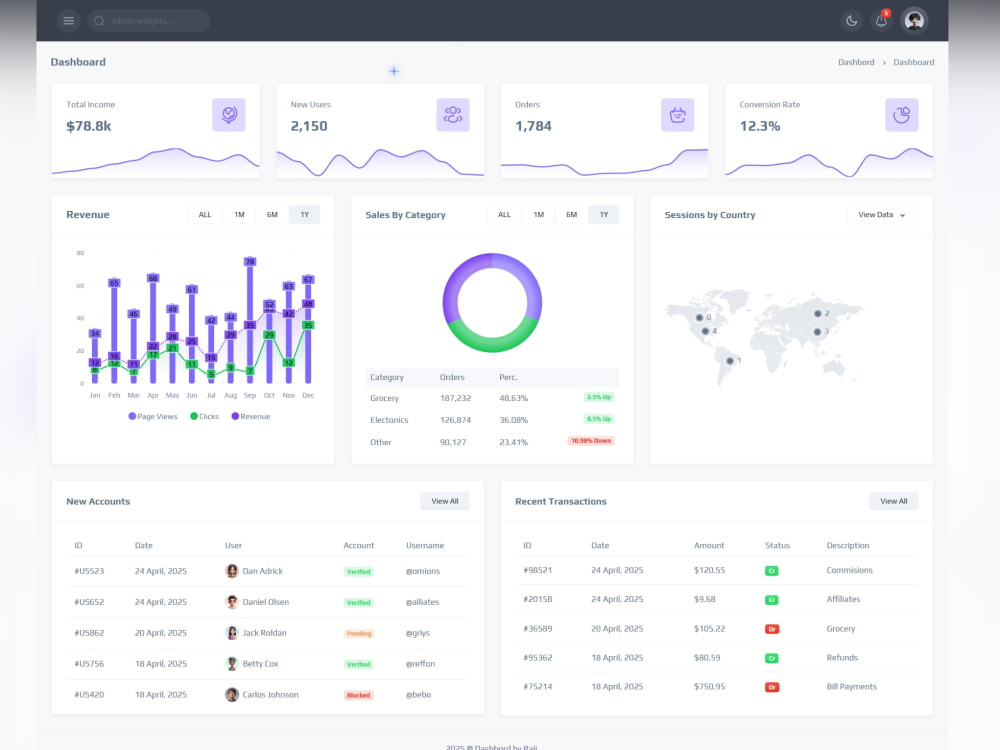Click Betty Cox's avatar
Image resolution: width=1000 pixels, height=750 pixels.
click(232, 664)
